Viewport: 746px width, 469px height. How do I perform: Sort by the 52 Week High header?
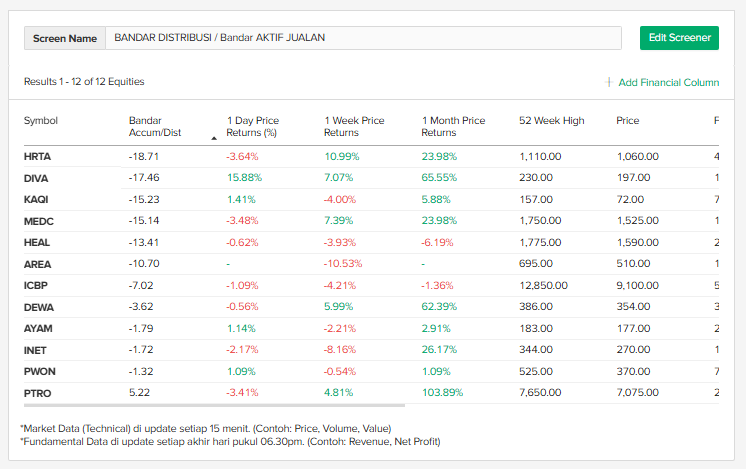coord(551,121)
